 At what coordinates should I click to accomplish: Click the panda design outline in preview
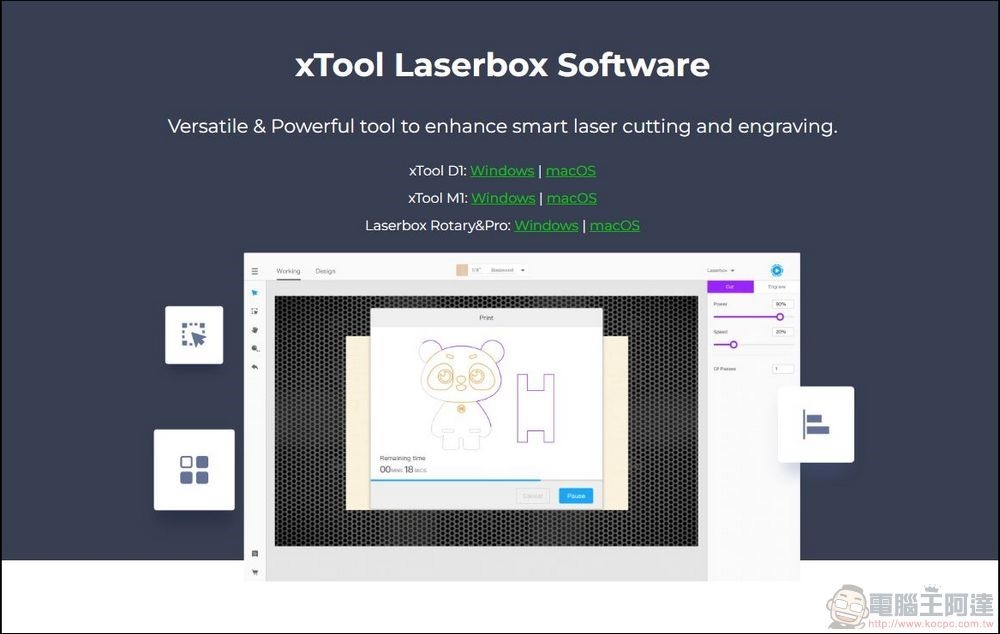[460, 394]
